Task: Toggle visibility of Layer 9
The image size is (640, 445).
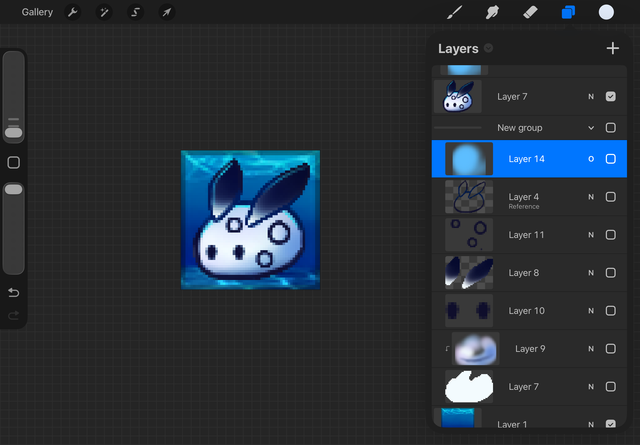Action: [x=611, y=349]
